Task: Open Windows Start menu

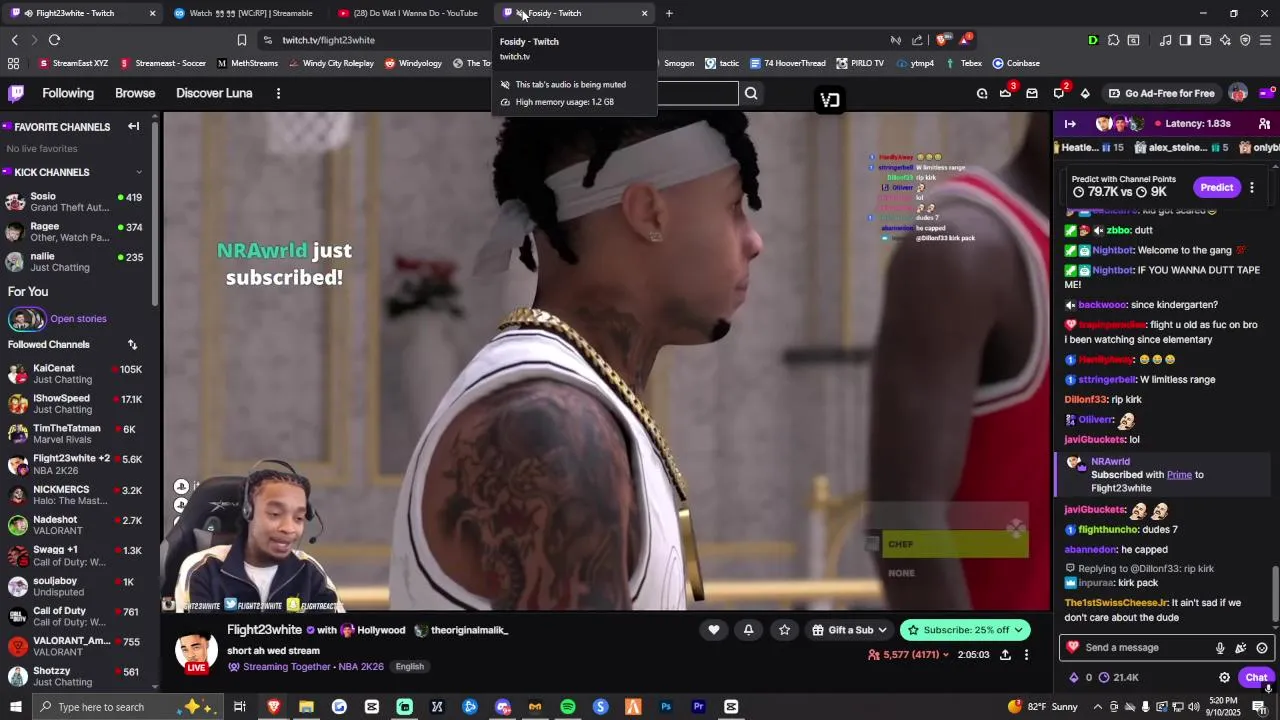Action: (x=15, y=707)
